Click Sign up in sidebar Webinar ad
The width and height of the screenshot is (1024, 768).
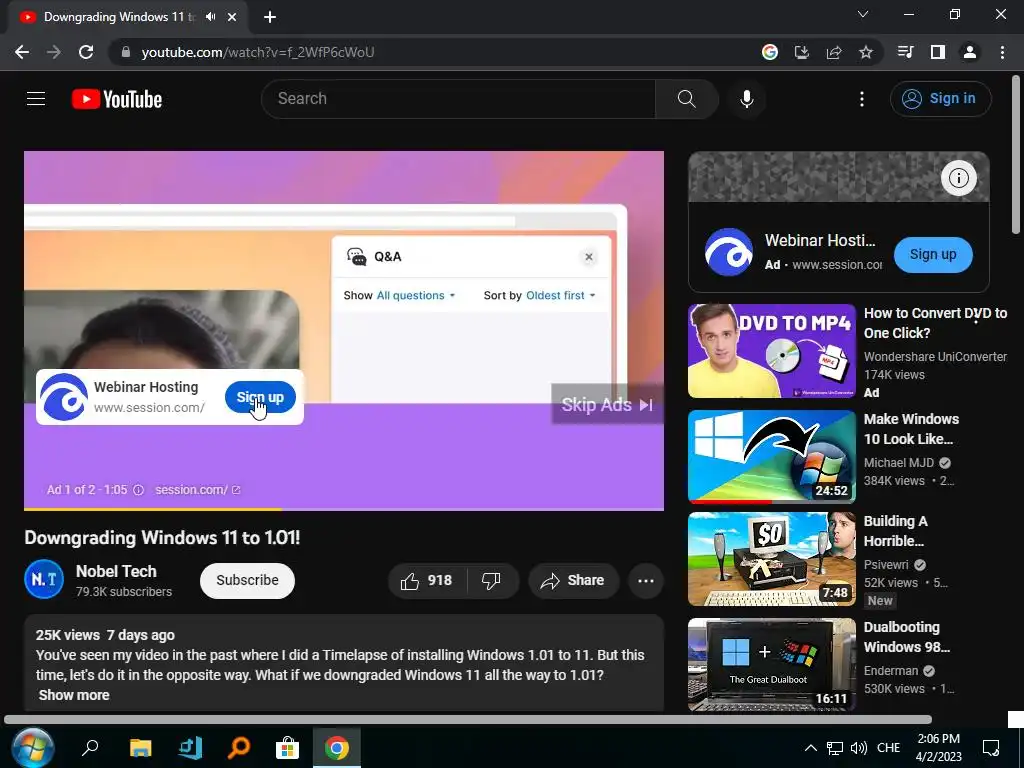[933, 255]
